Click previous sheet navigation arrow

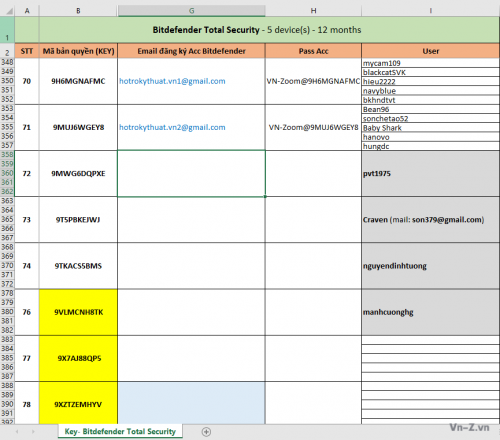[17, 432]
